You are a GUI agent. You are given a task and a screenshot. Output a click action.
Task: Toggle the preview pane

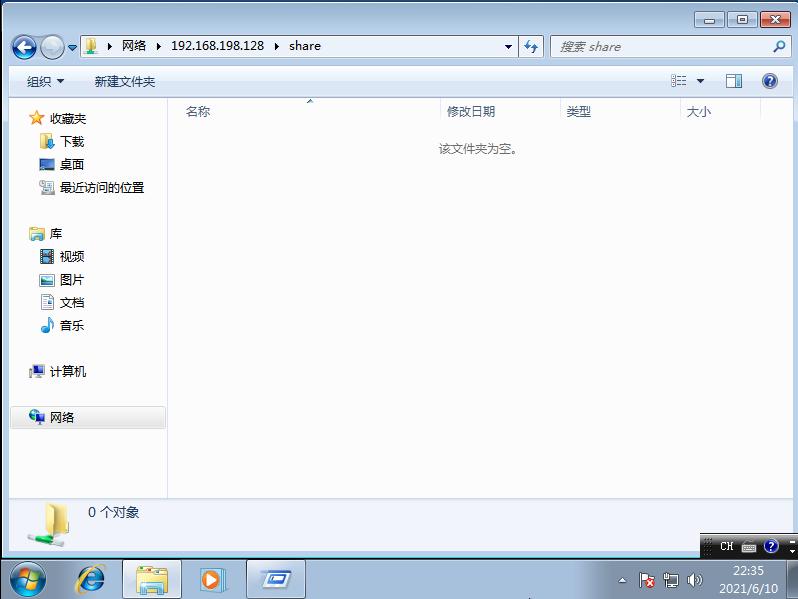pyautogui.click(x=734, y=81)
